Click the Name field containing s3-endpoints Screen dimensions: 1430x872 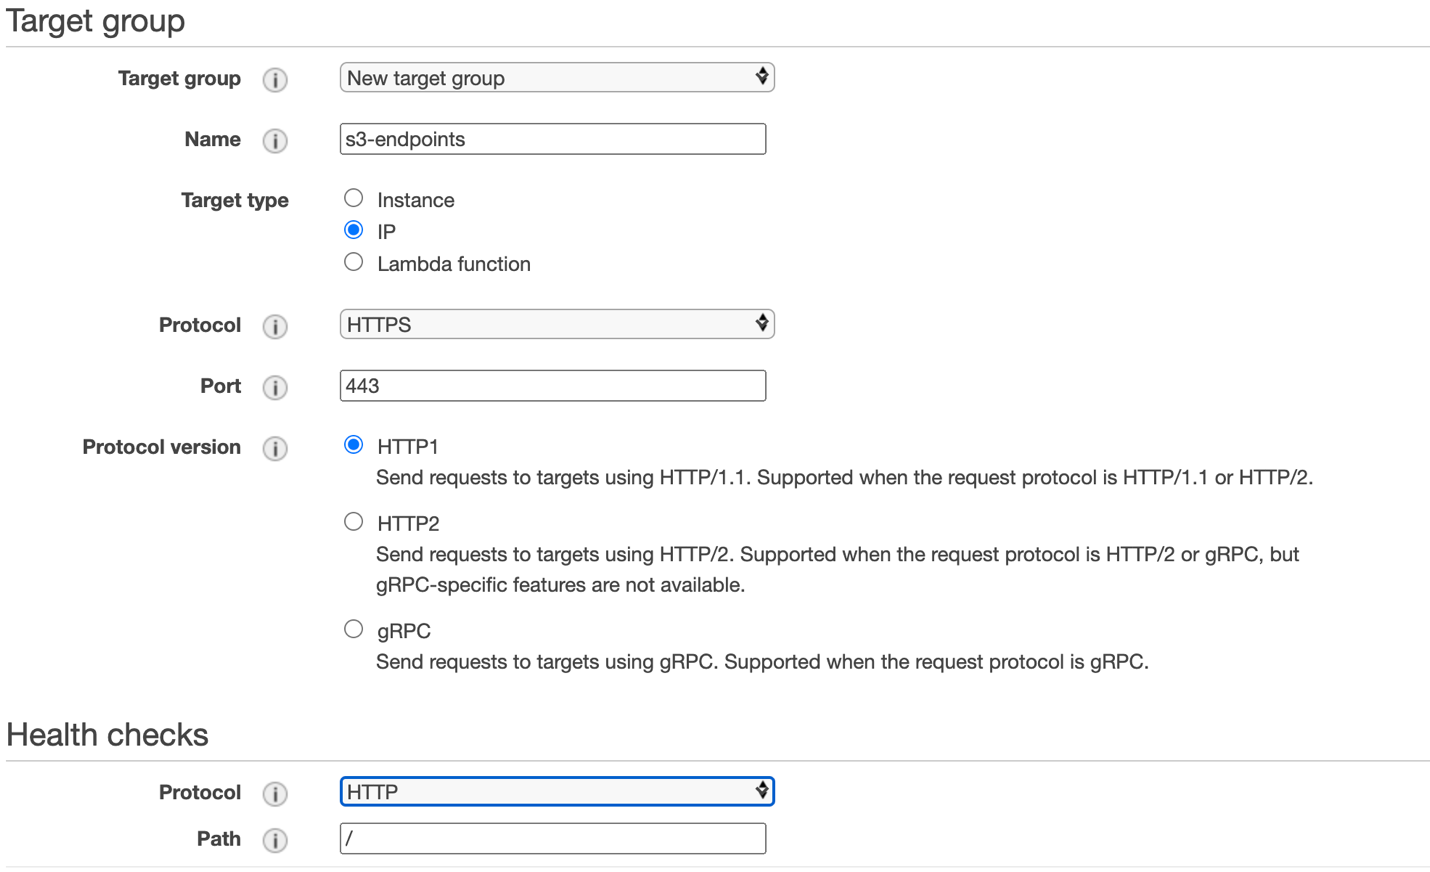(552, 138)
